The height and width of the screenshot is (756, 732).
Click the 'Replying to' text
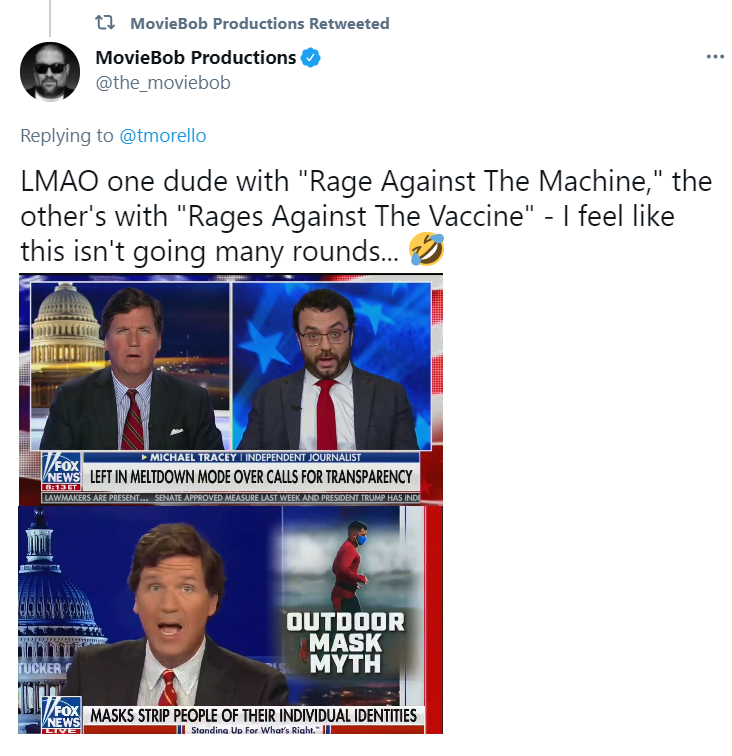(x=67, y=135)
